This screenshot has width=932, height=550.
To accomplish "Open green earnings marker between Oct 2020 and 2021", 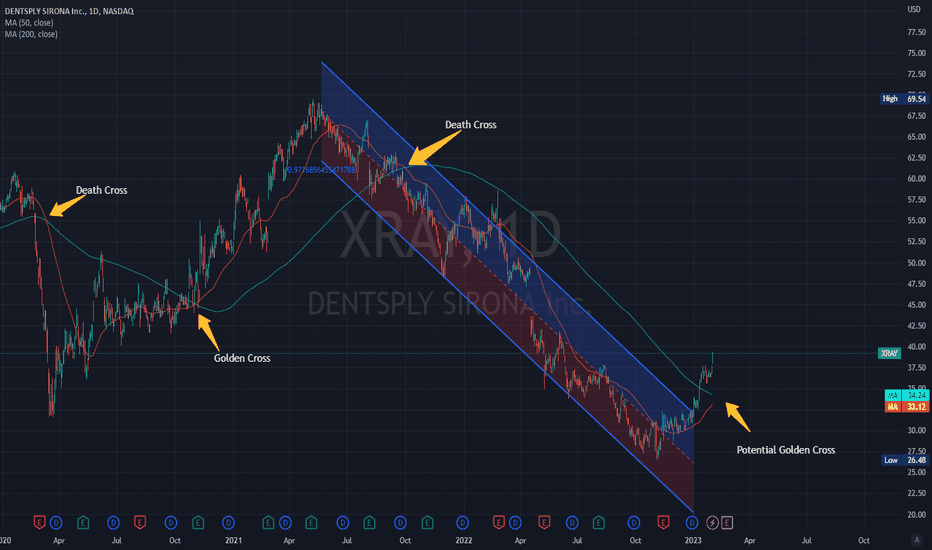I will point(198,523).
